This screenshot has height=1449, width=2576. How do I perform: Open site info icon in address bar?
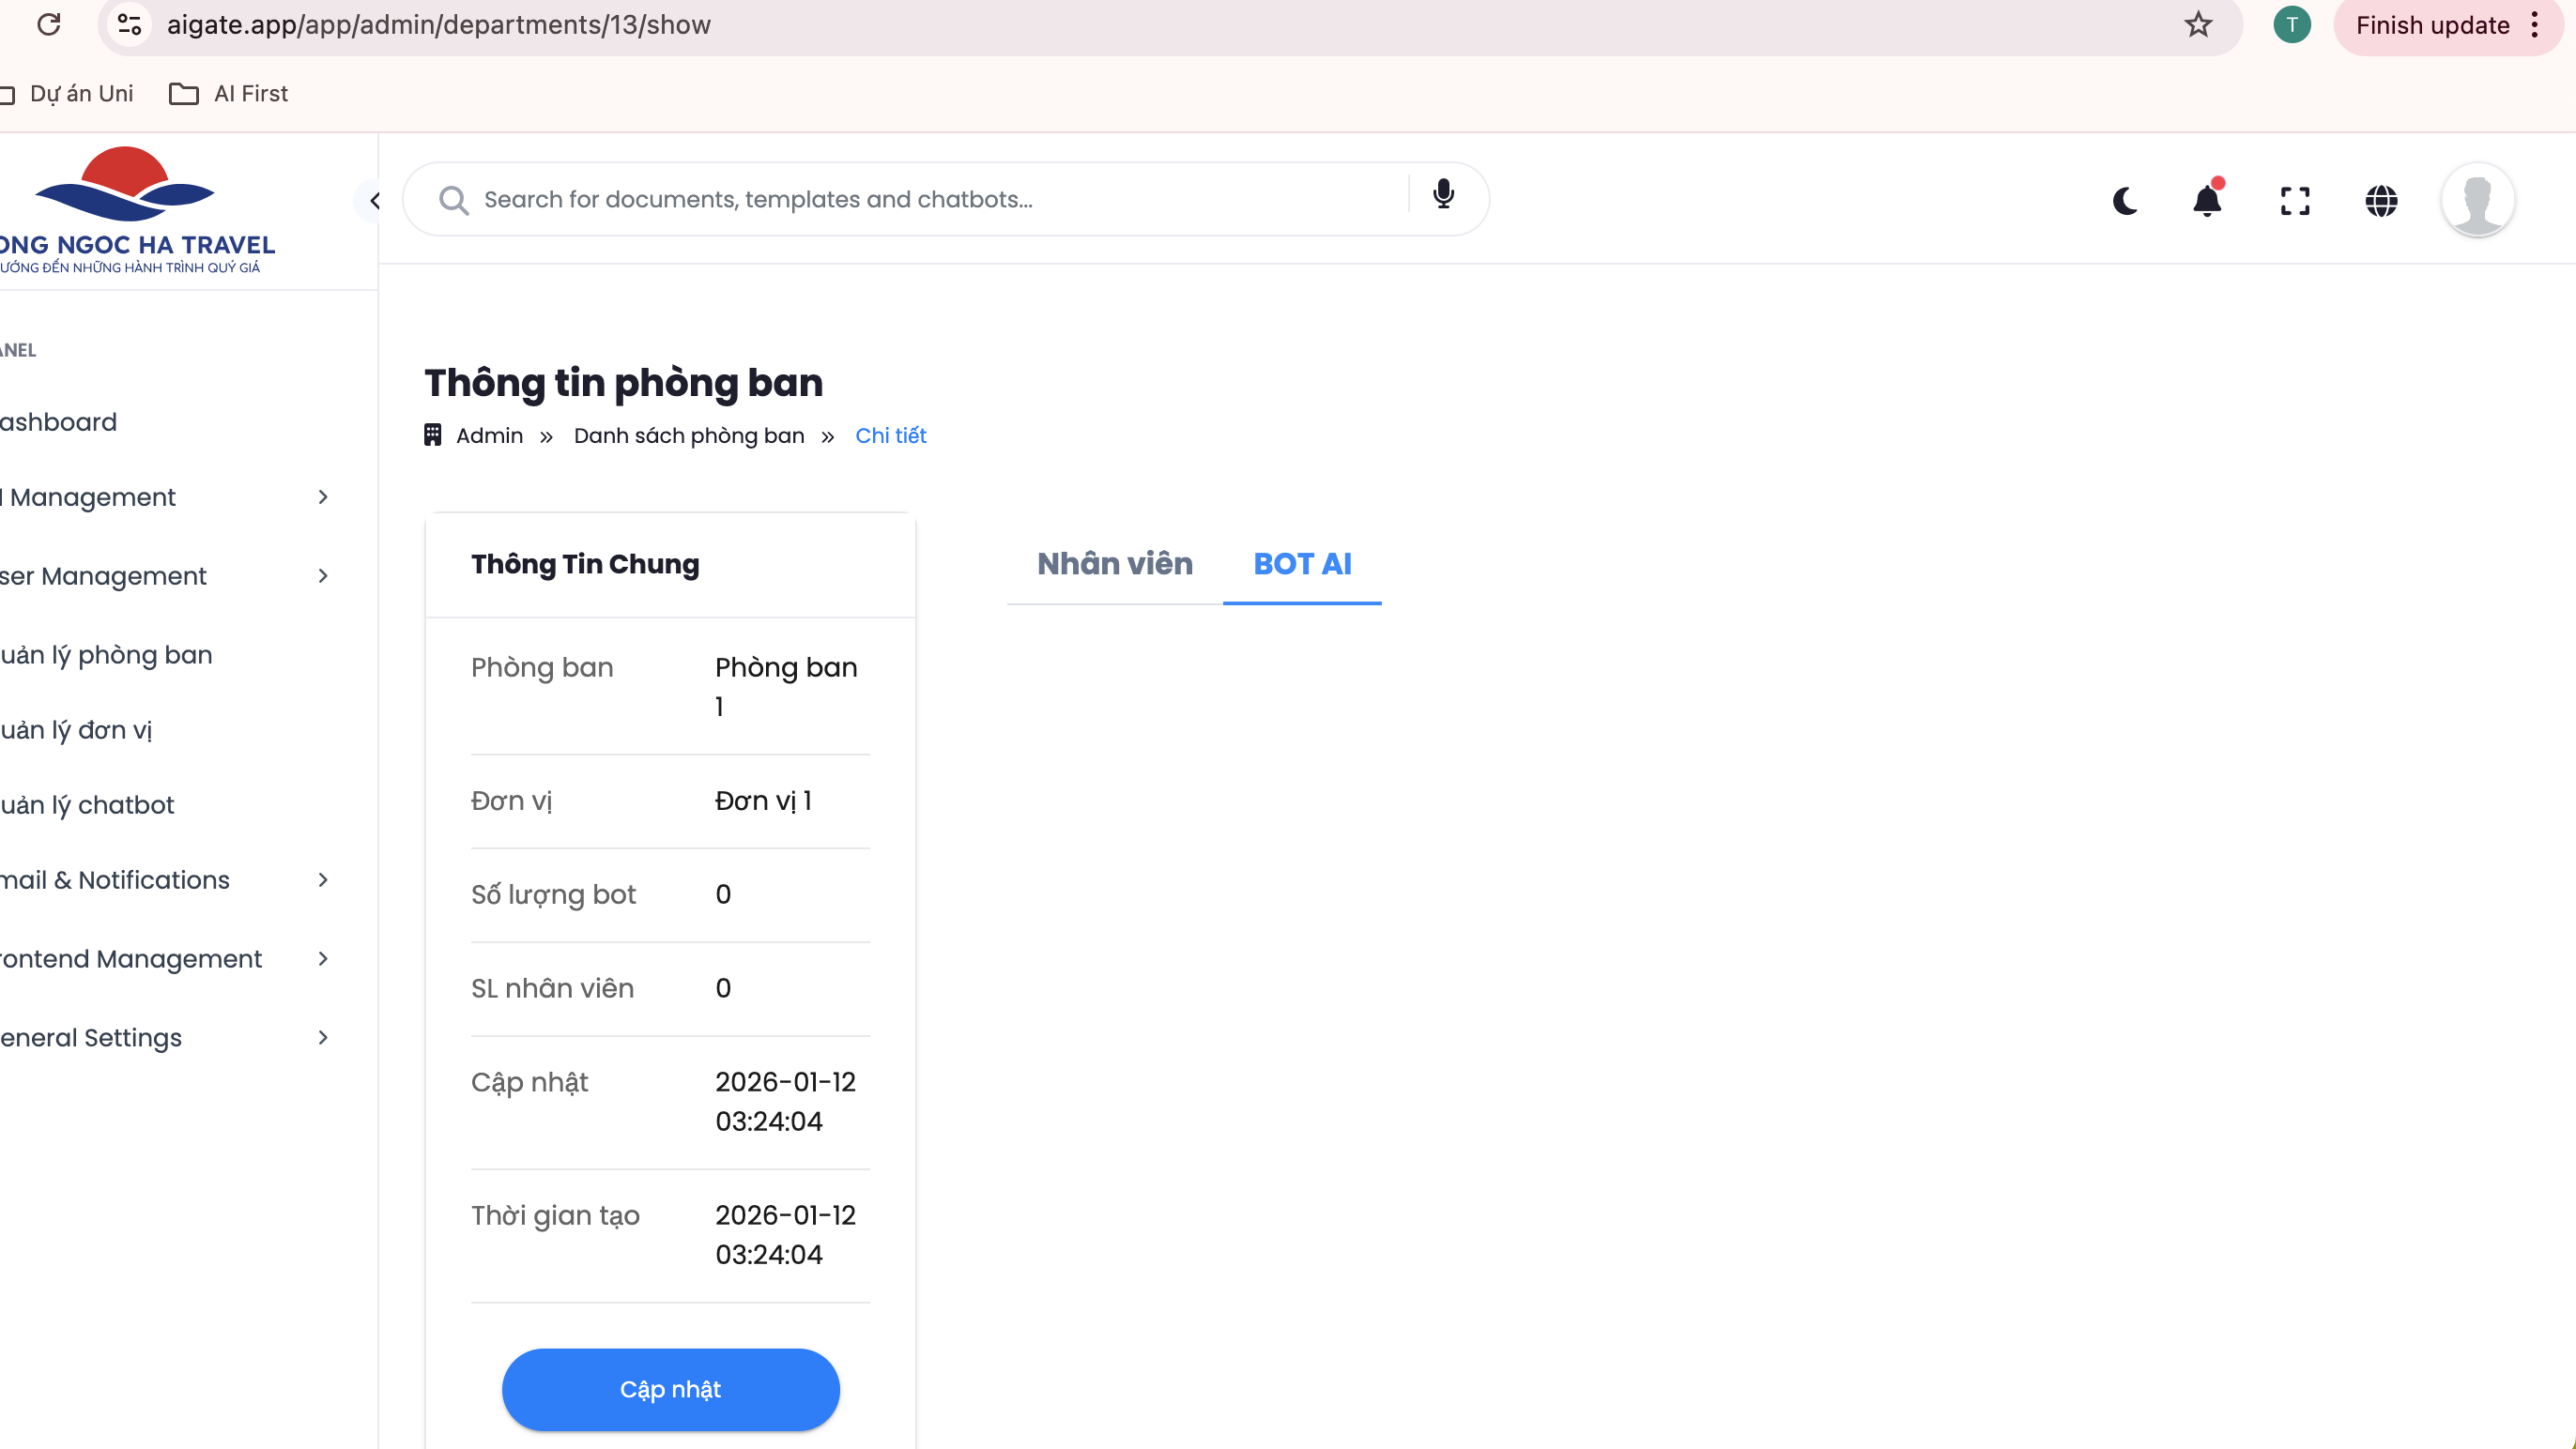(x=129, y=24)
